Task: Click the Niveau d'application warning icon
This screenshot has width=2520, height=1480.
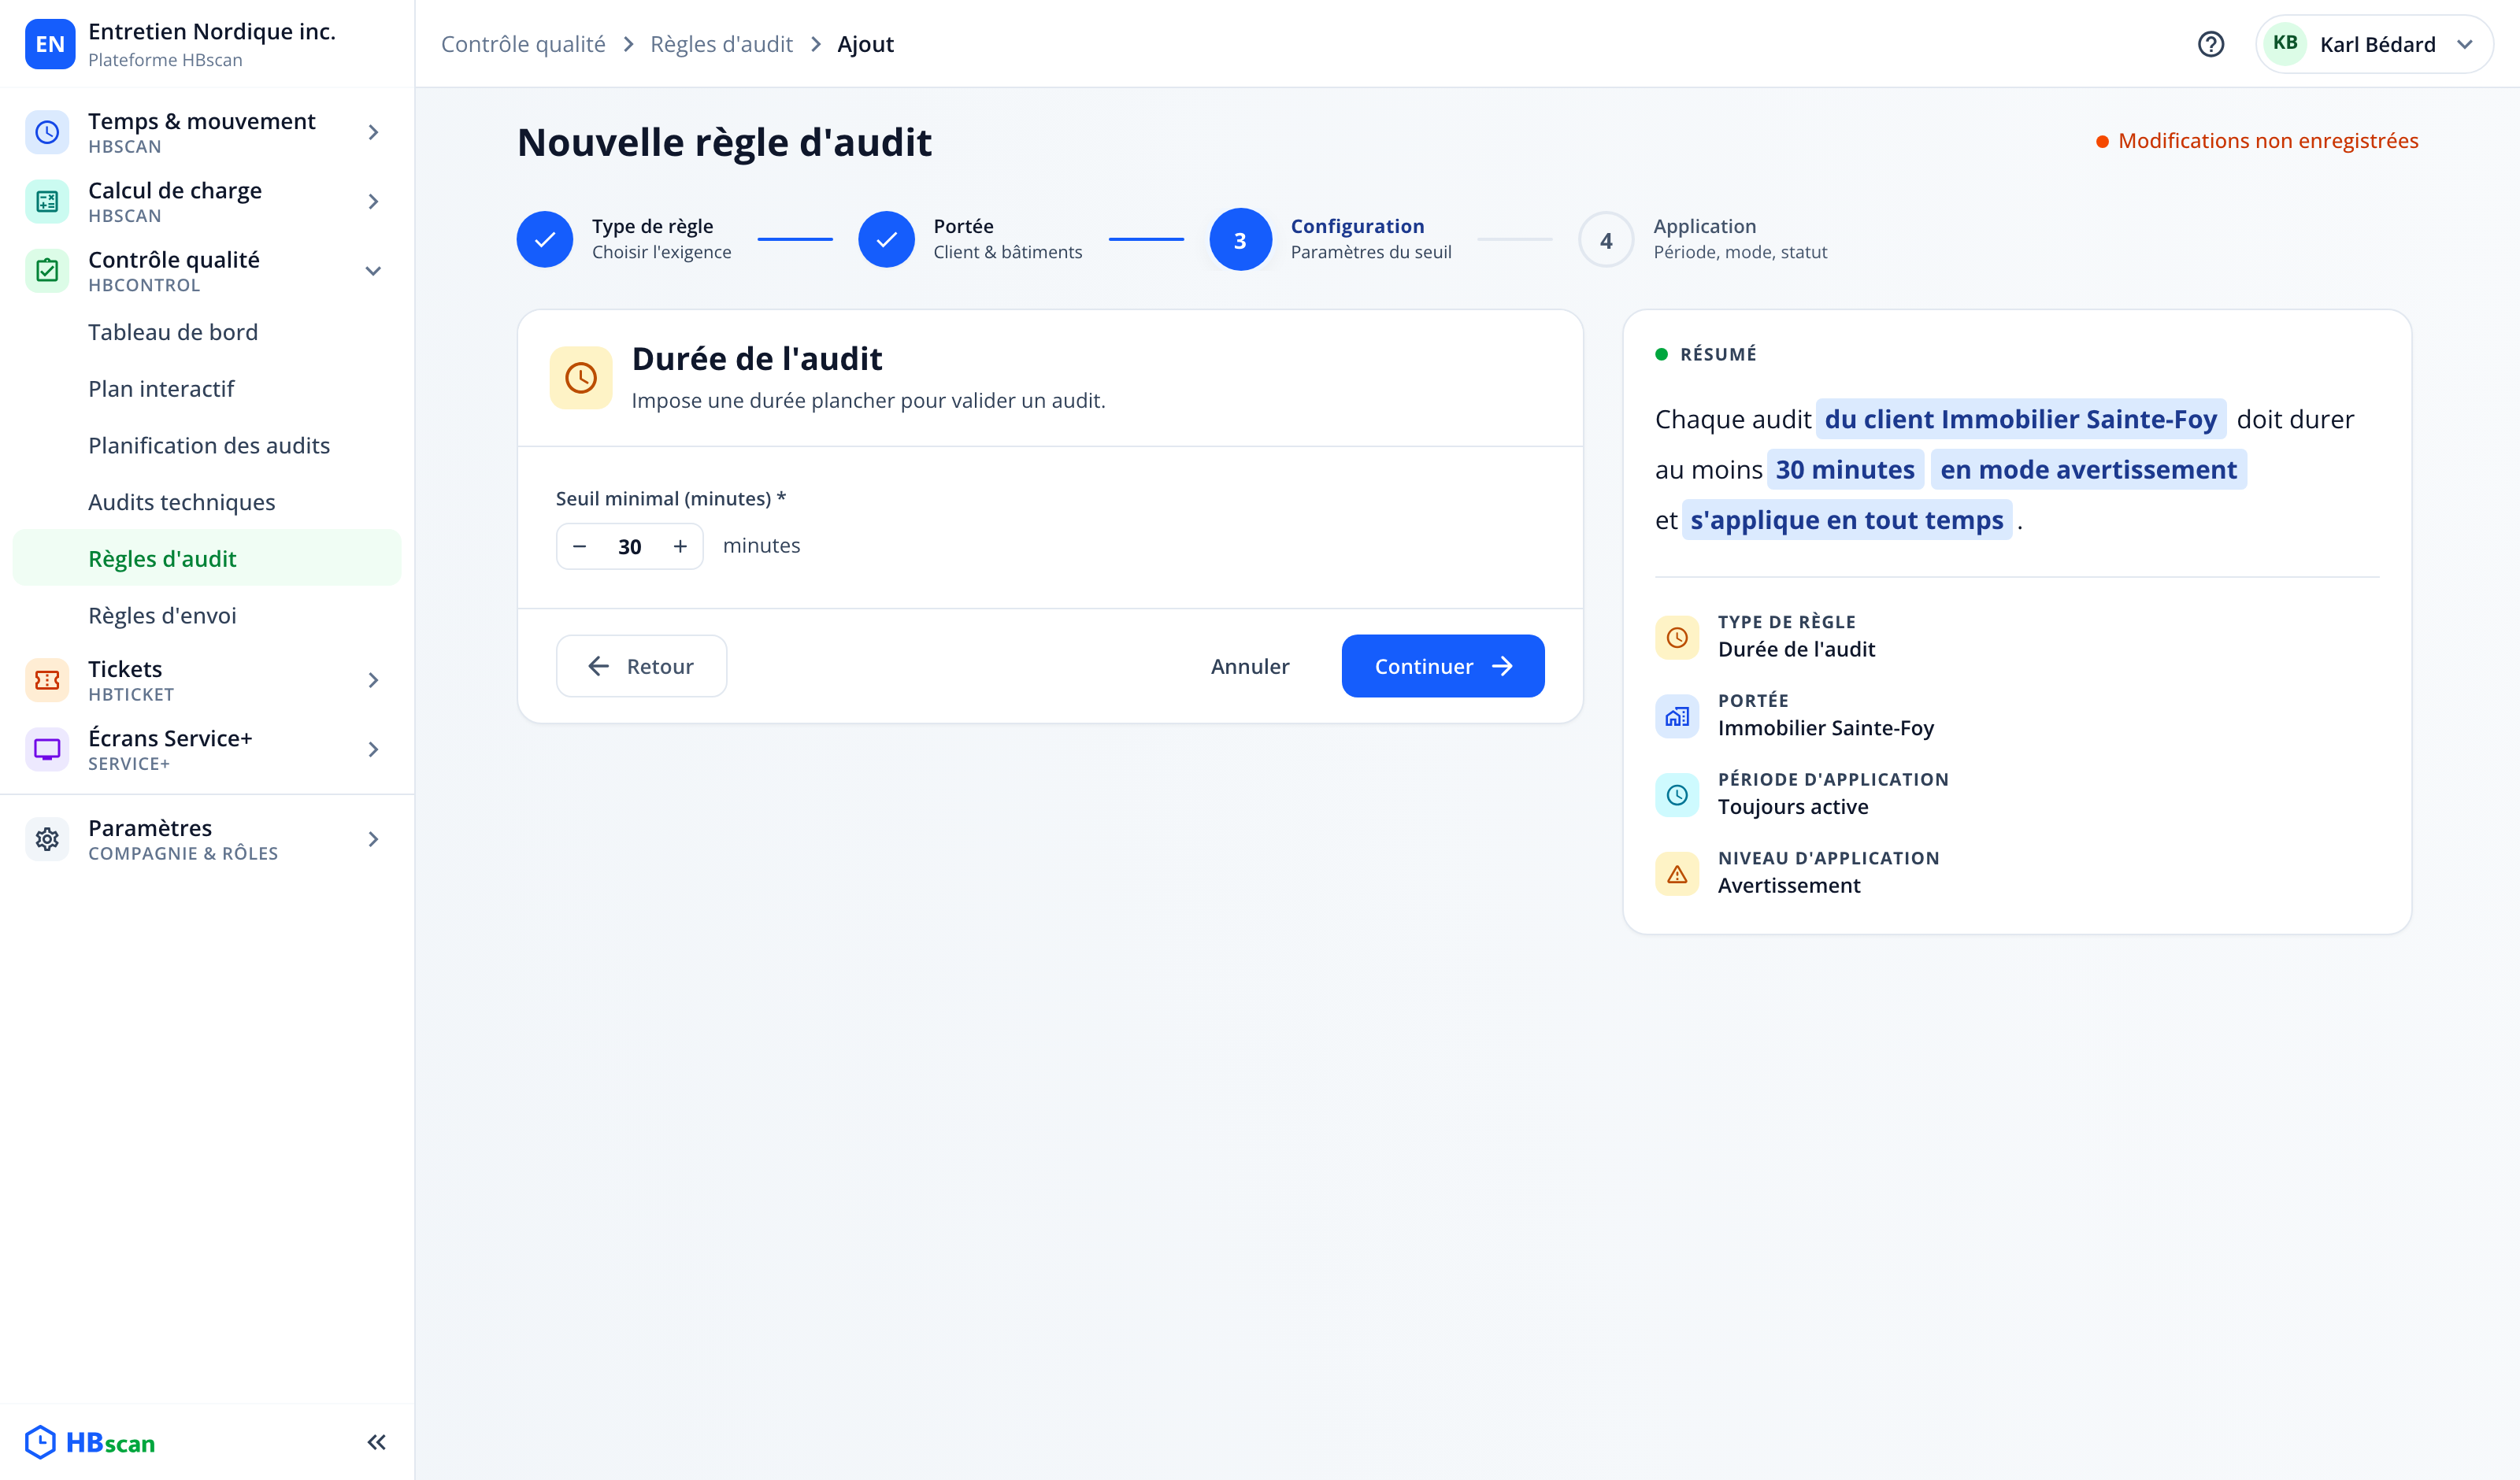Action: [1677, 874]
